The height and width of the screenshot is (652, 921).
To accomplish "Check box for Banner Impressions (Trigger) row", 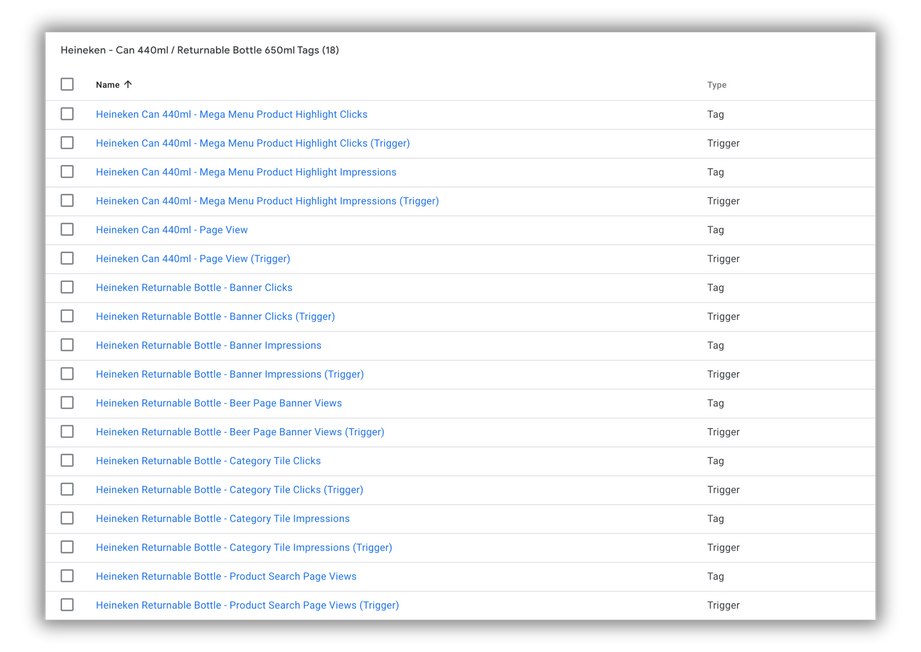I will 67,374.
